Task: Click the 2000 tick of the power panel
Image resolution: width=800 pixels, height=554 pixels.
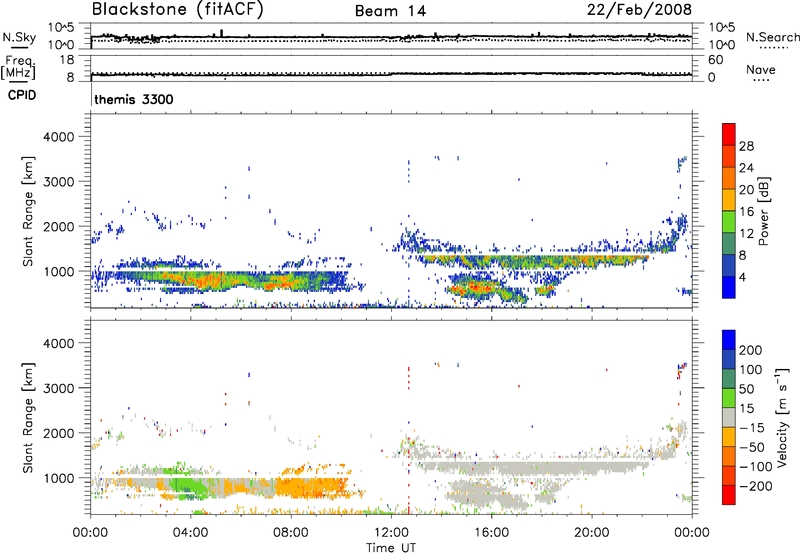Action: pyautogui.click(x=59, y=226)
